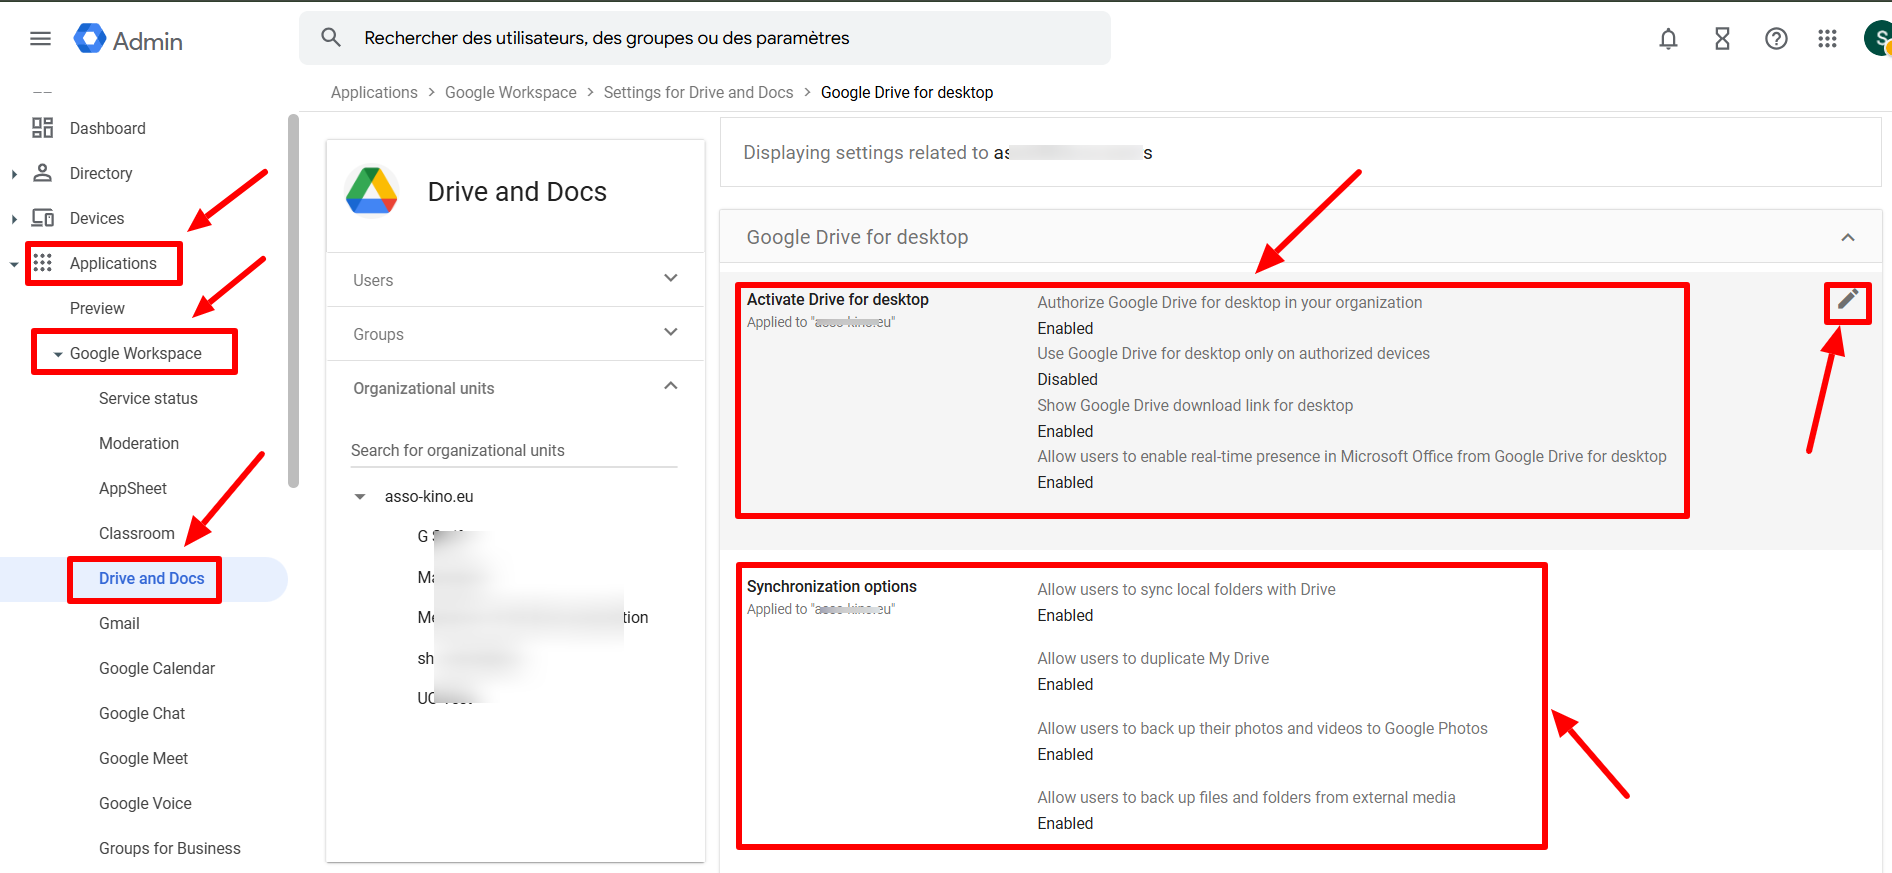Expand the Devices sidebar arrow
This screenshot has height=873, width=1892.
click(14, 219)
